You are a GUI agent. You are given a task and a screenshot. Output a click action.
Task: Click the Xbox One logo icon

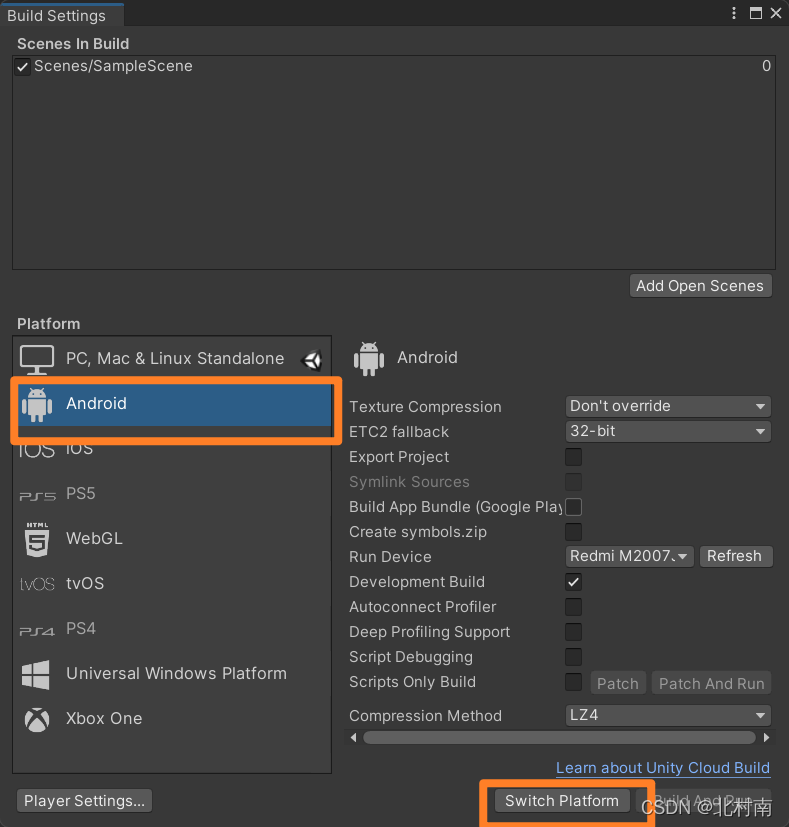tap(37, 720)
